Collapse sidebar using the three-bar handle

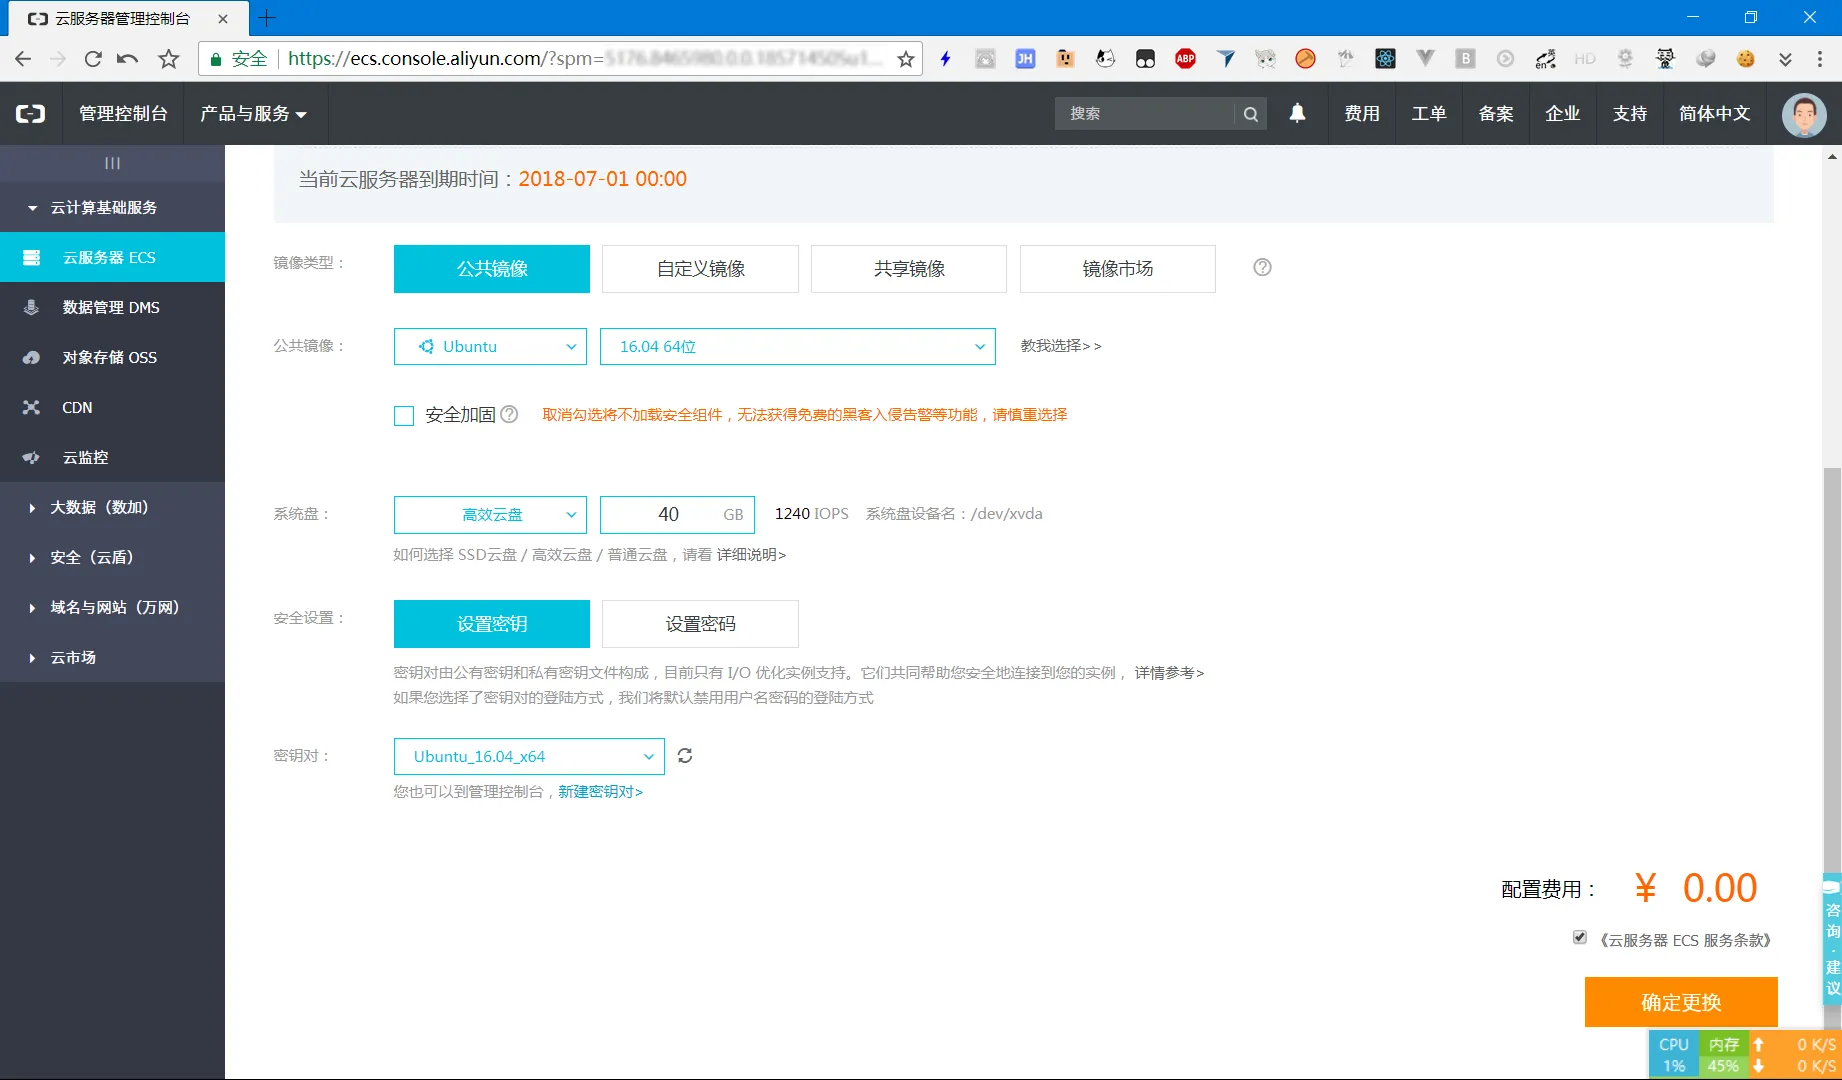coord(112,163)
